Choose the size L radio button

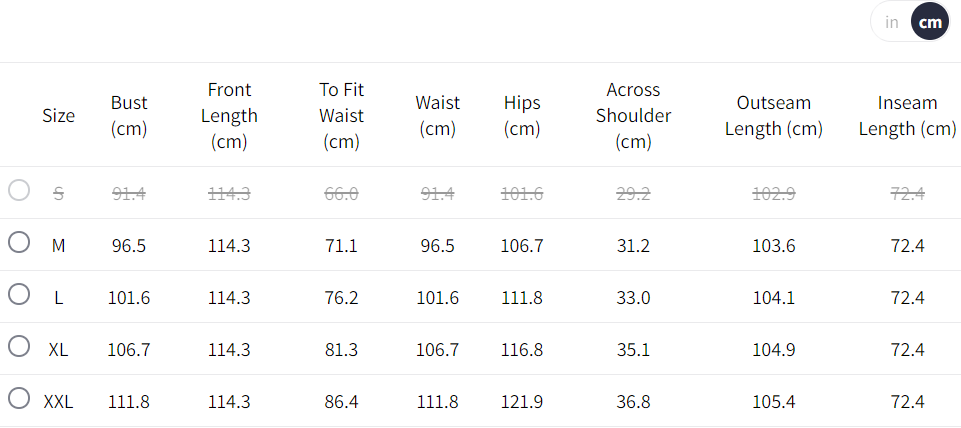click(x=19, y=294)
